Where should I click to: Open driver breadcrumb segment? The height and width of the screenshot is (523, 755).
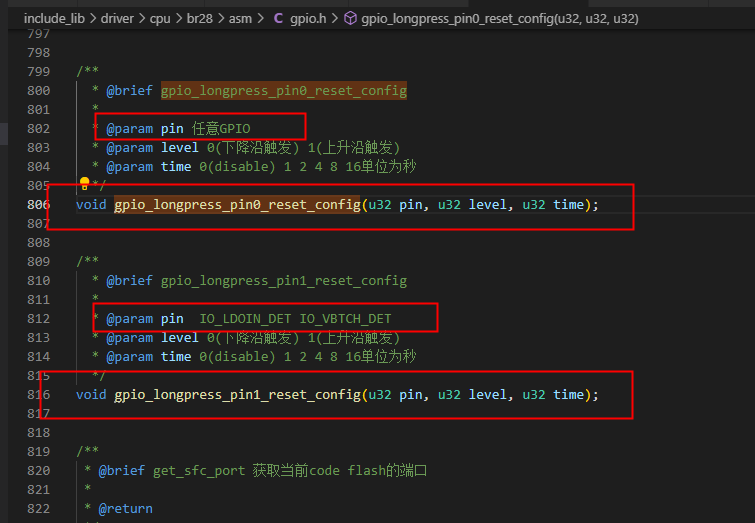point(117,19)
